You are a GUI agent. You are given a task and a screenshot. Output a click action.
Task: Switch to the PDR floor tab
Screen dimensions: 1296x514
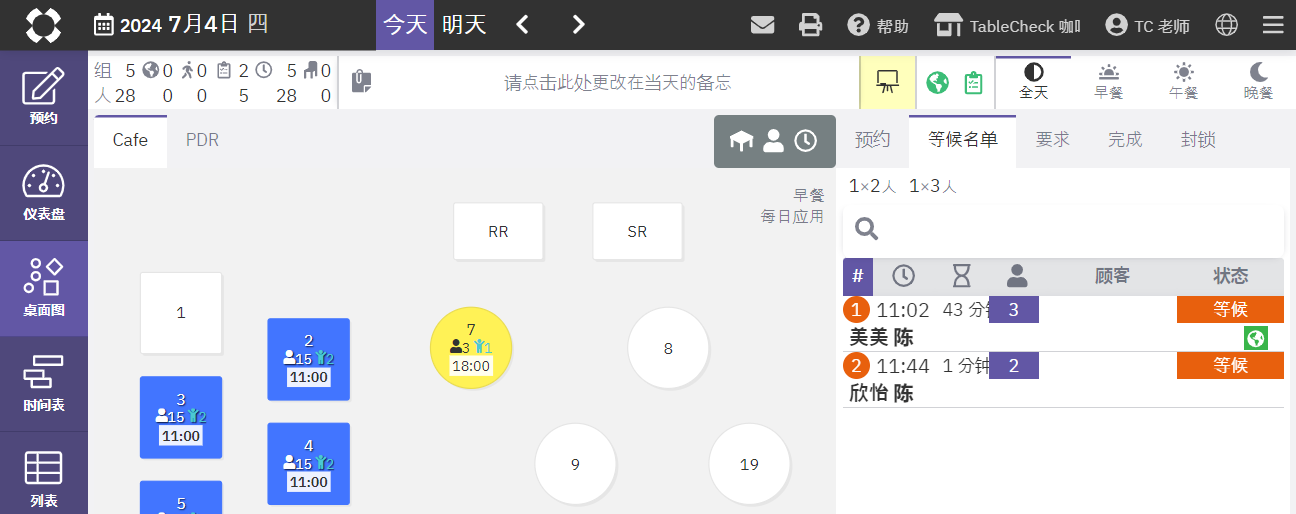202,141
